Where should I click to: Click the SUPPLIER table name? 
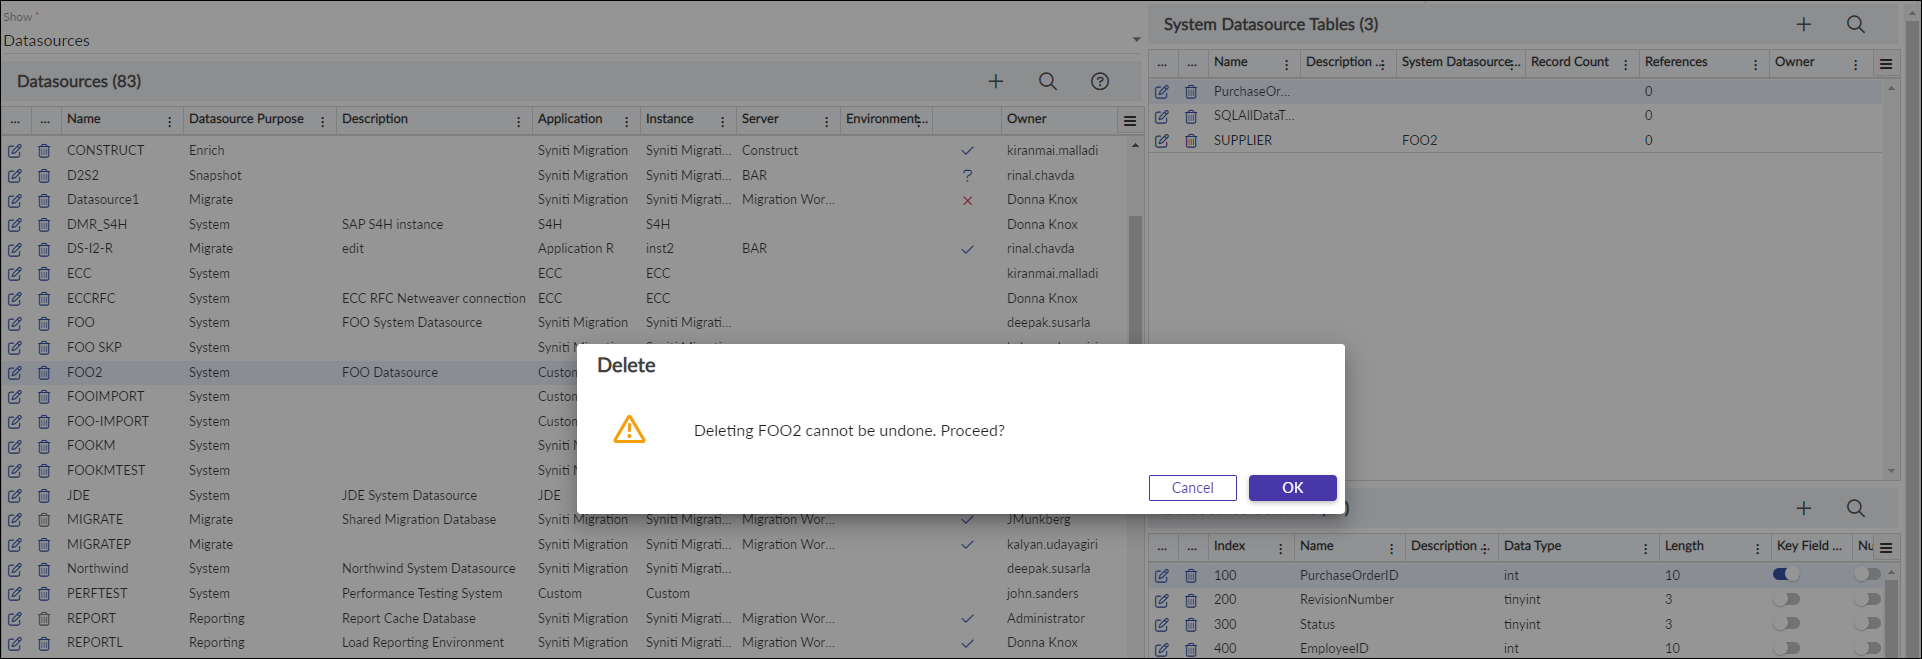pyautogui.click(x=1243, y=141)
